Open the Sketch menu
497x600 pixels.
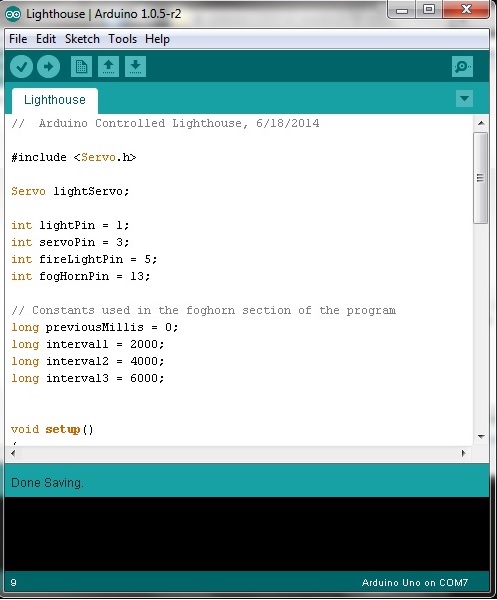point(82,39)
